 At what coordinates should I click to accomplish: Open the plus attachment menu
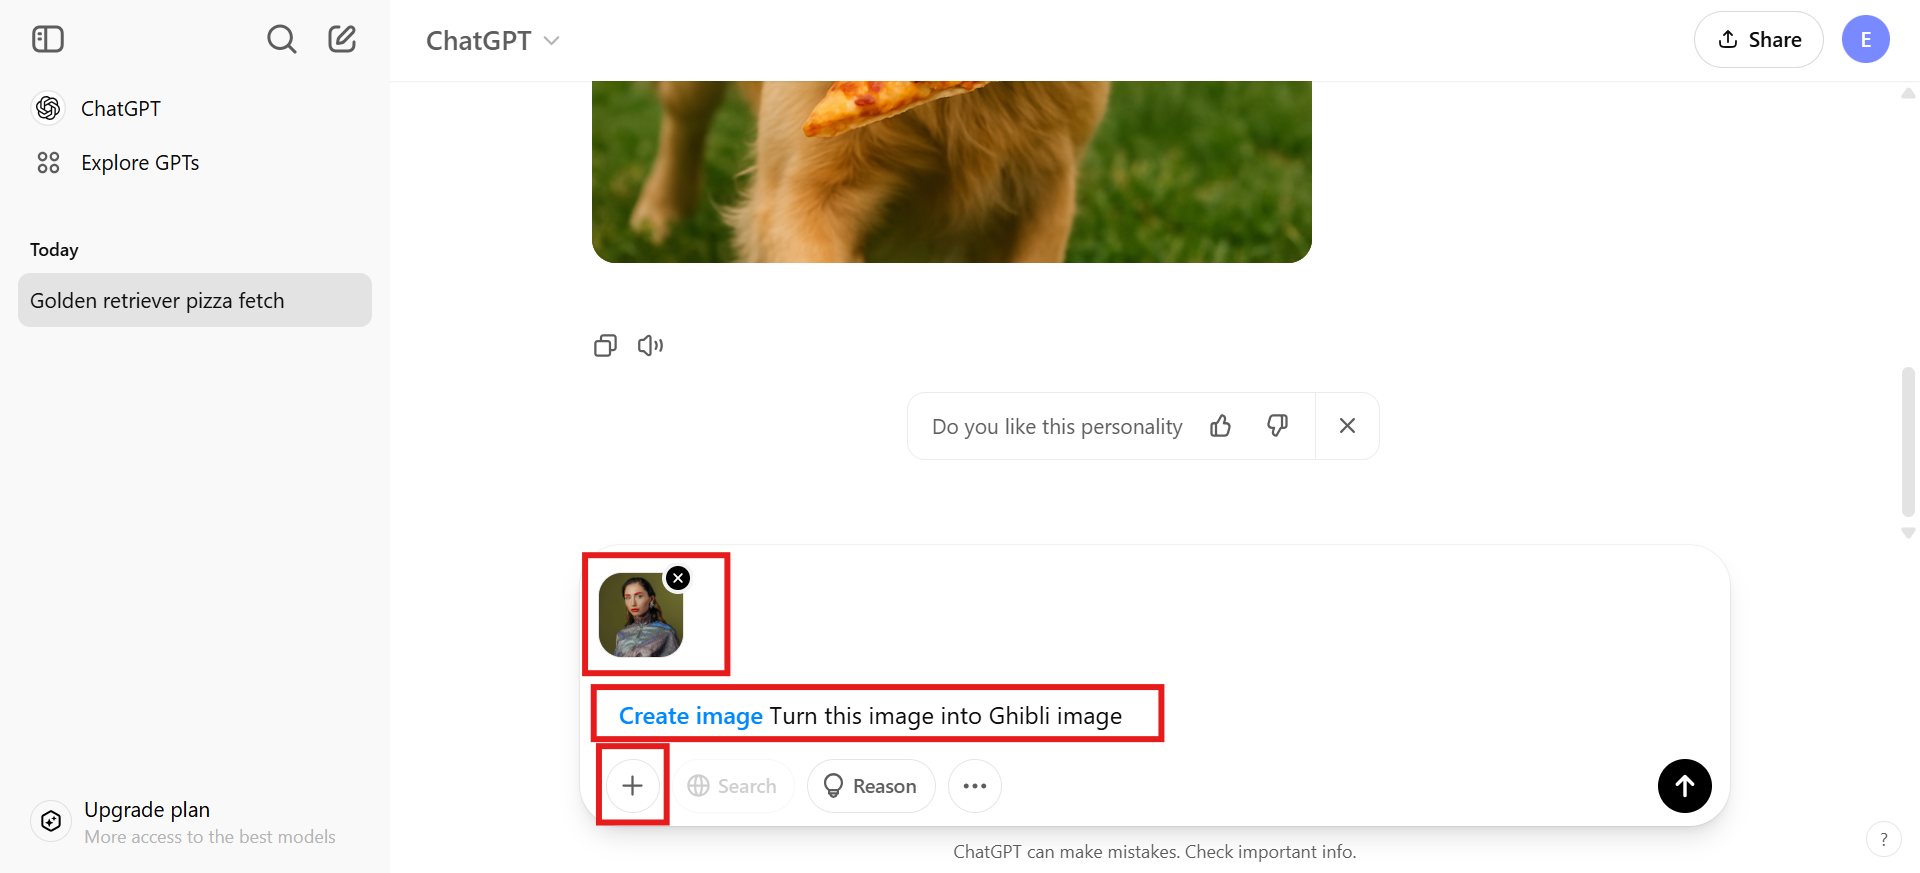pyautogui.click(x=632, y=786)
